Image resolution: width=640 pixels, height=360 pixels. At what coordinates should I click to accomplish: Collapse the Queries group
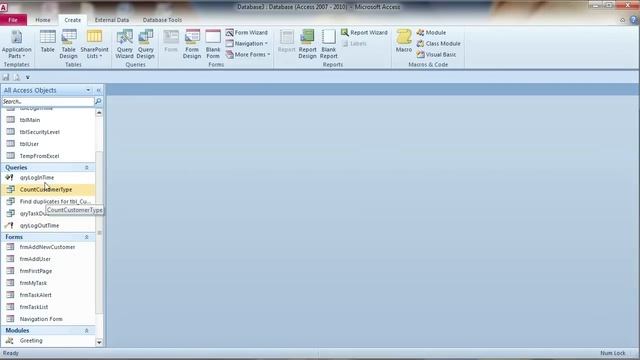[x=87, y=168]
